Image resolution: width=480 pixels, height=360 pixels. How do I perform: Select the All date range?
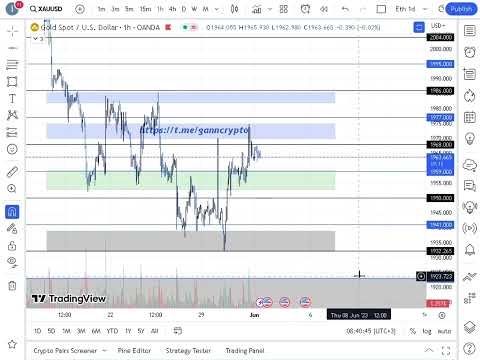[155, 331]
